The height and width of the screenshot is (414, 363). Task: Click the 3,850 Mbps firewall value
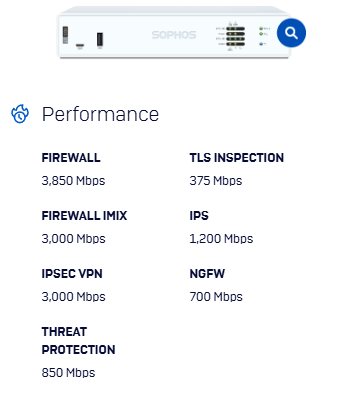click(73, 181)
